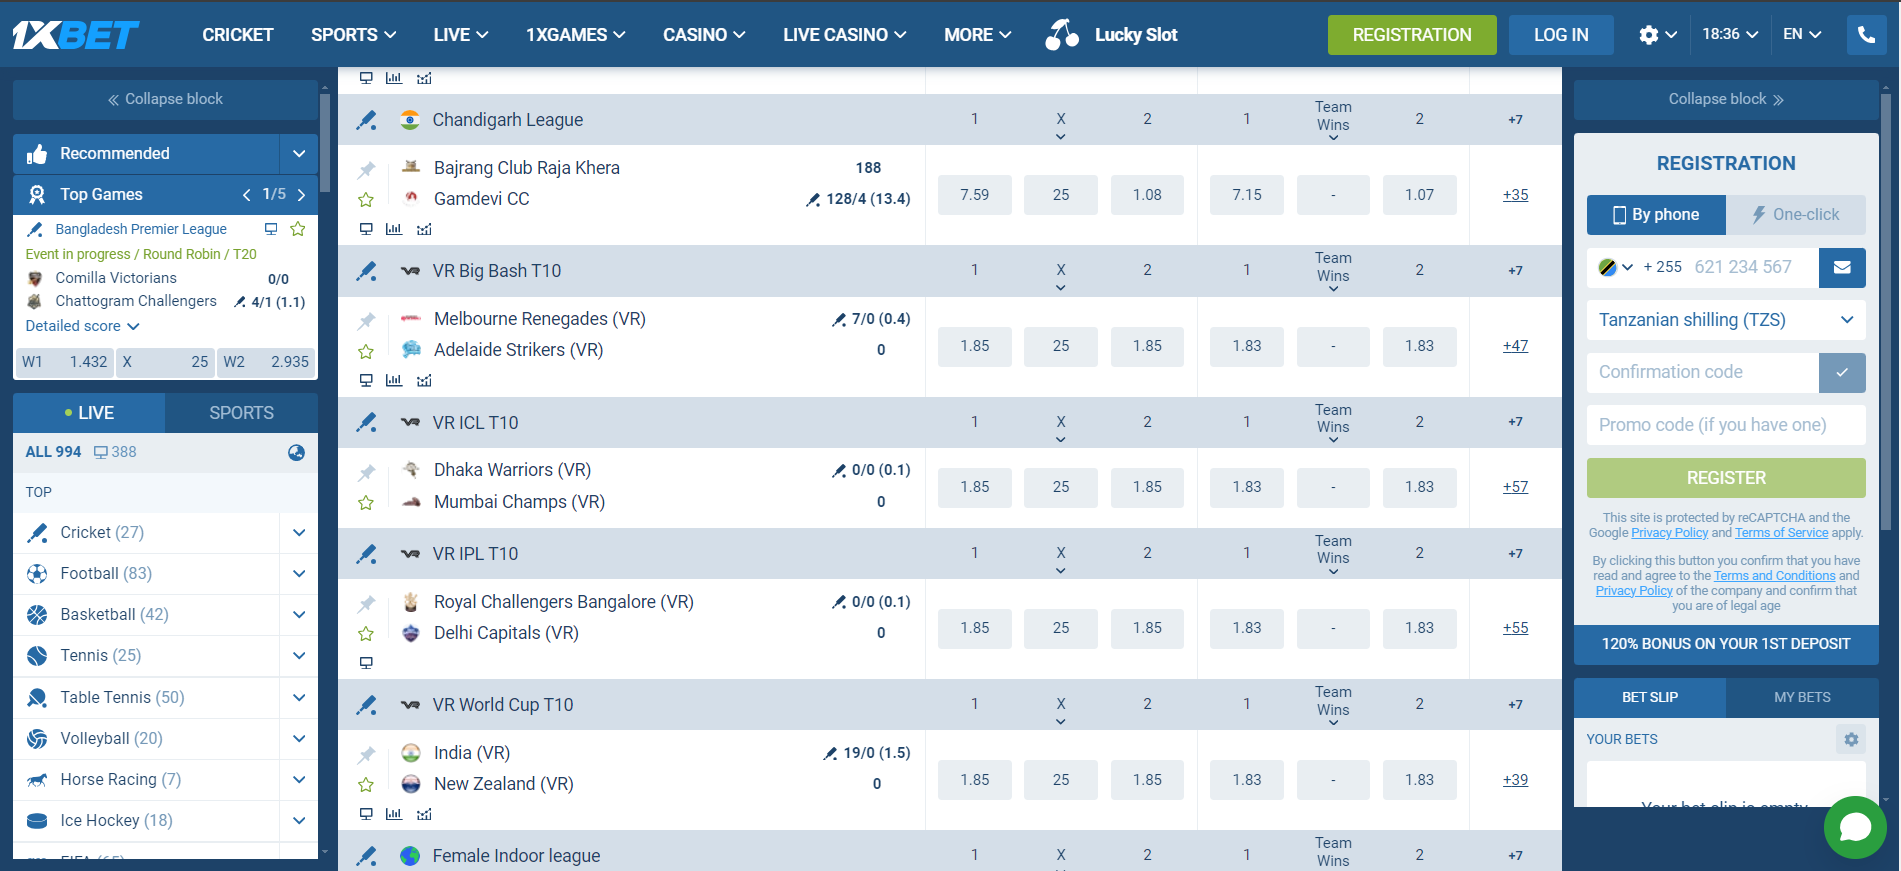Expand Detailed score

82,326
